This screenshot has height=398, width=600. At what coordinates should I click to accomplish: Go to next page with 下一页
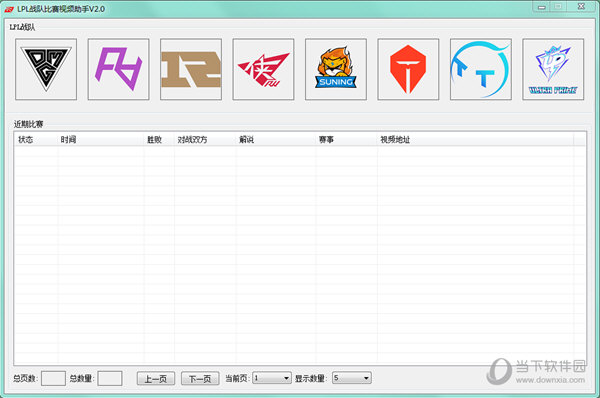200,378
